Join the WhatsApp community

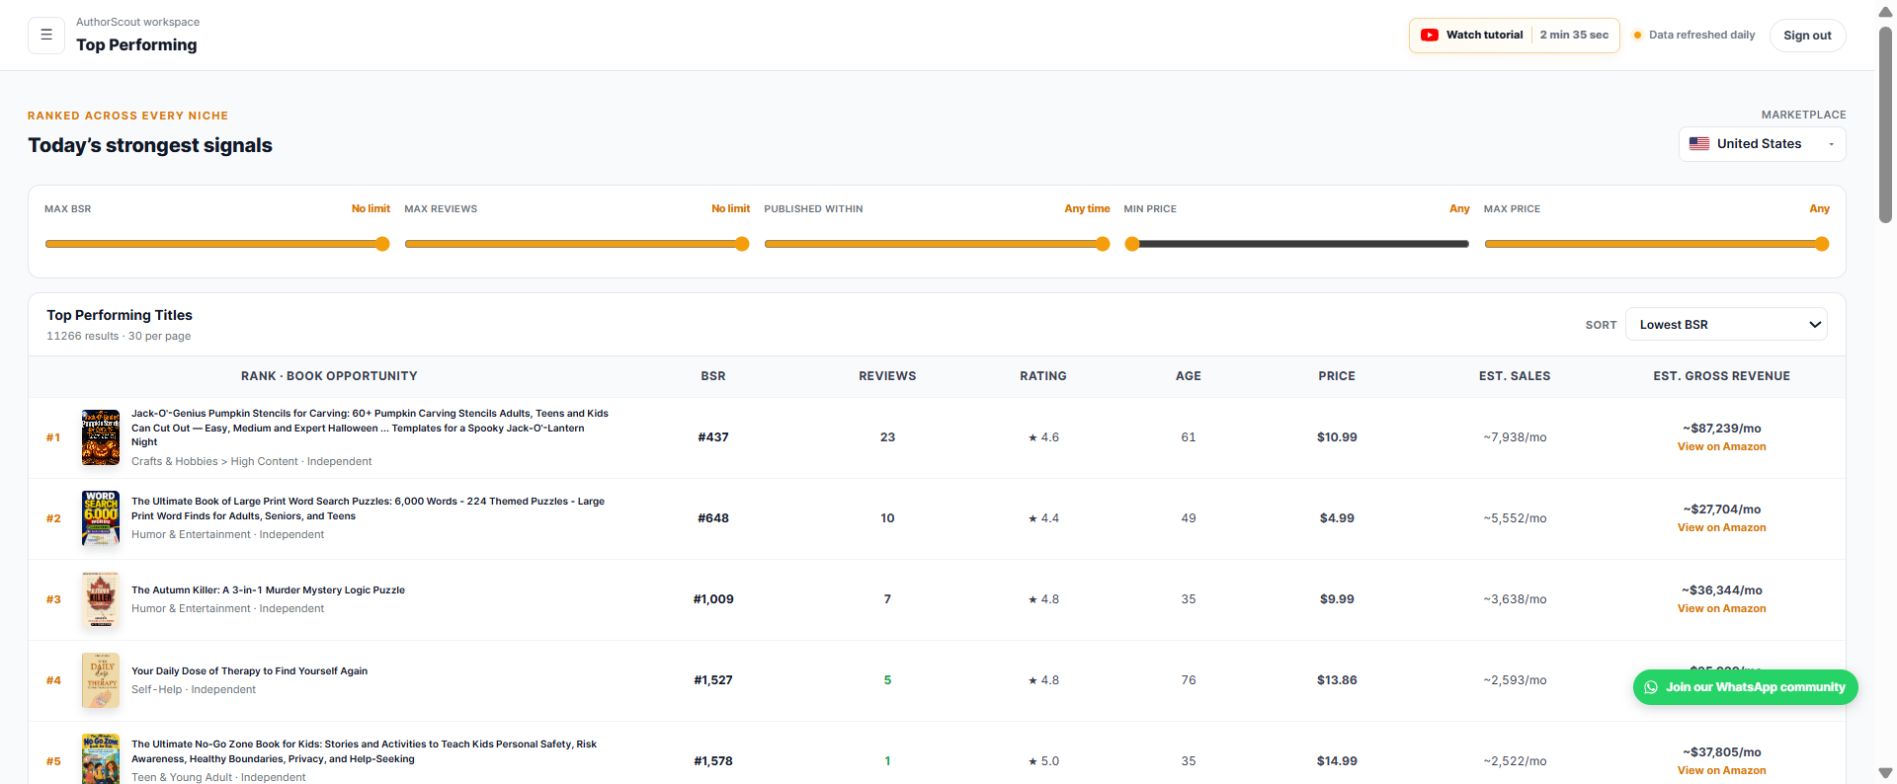(x=1745, y=687)
